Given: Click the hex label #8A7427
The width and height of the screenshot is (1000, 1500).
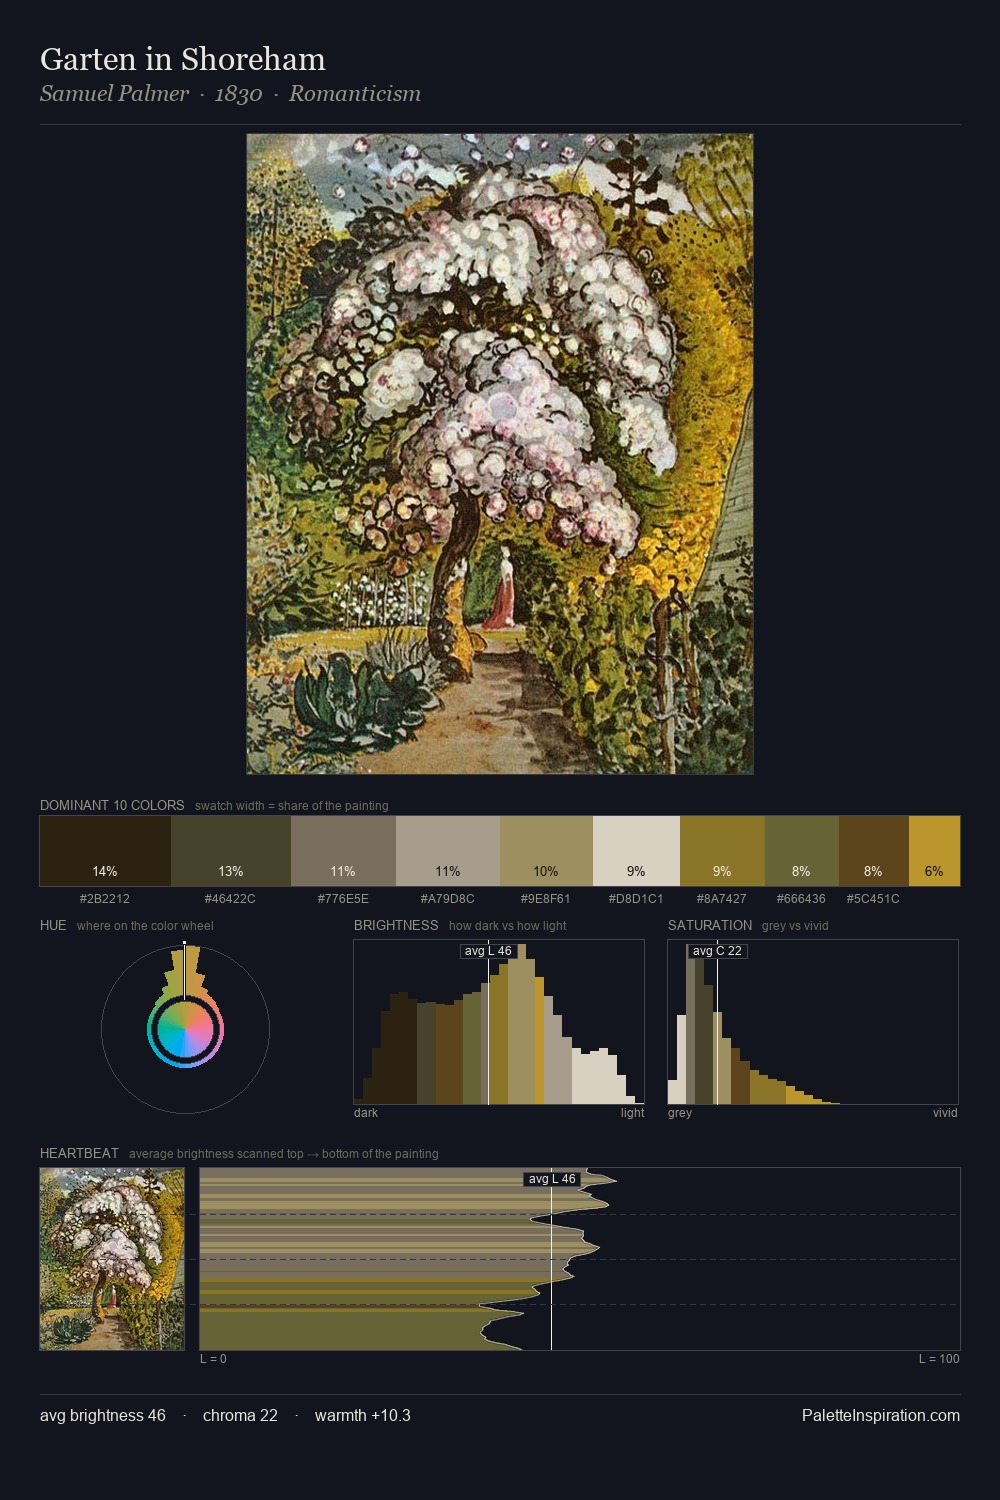Looking at the screenshot, I should pos(722,899).
